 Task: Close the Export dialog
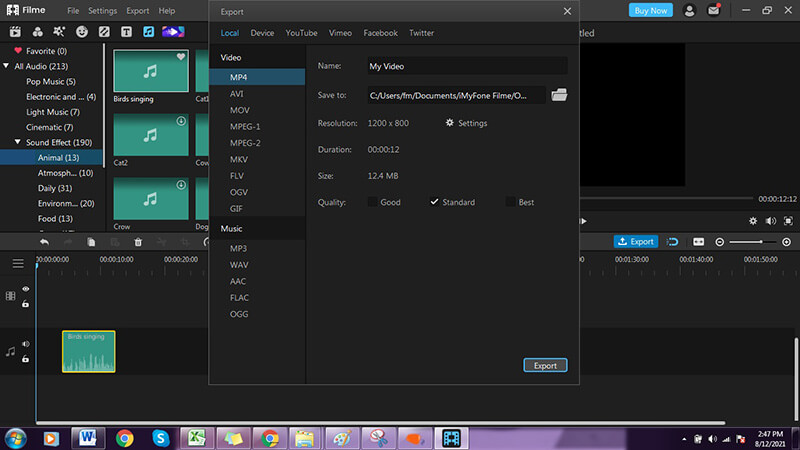point(567,11)
